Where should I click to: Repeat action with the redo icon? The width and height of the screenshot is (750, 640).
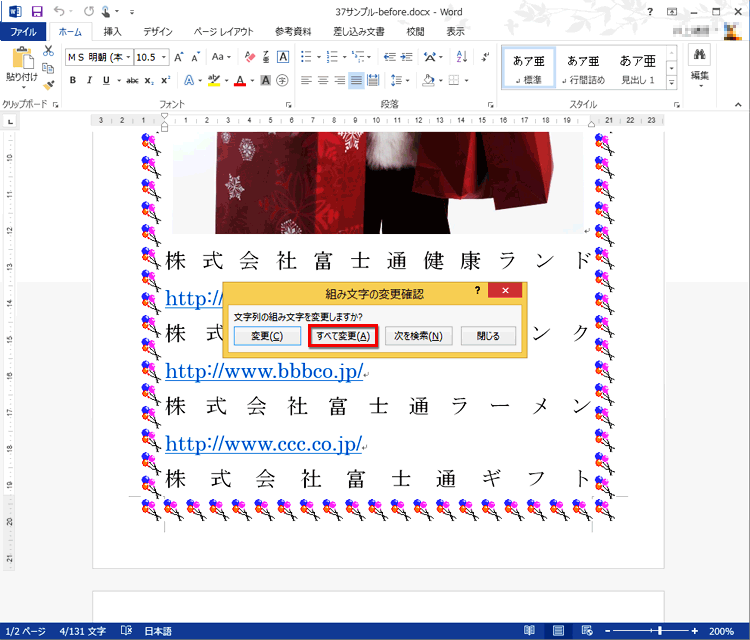coord(88,11)
